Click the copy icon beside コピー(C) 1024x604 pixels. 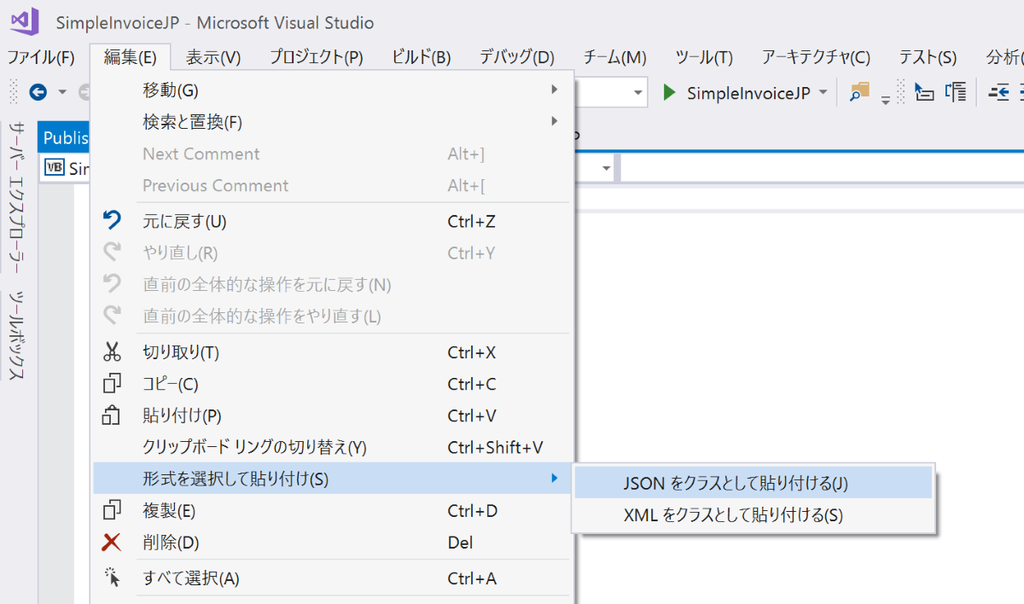(x=112, y=383)
